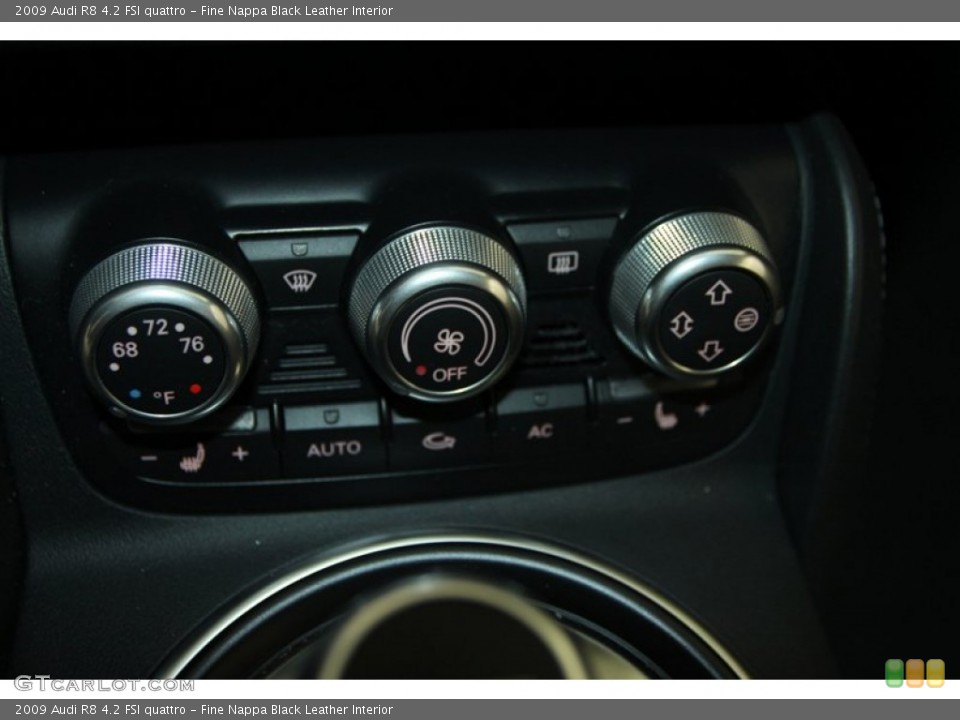Image resolution: width=960 pixels, height=720 pixels.
Task: Click the 76 temperature marking
Action: pos(192,345)
